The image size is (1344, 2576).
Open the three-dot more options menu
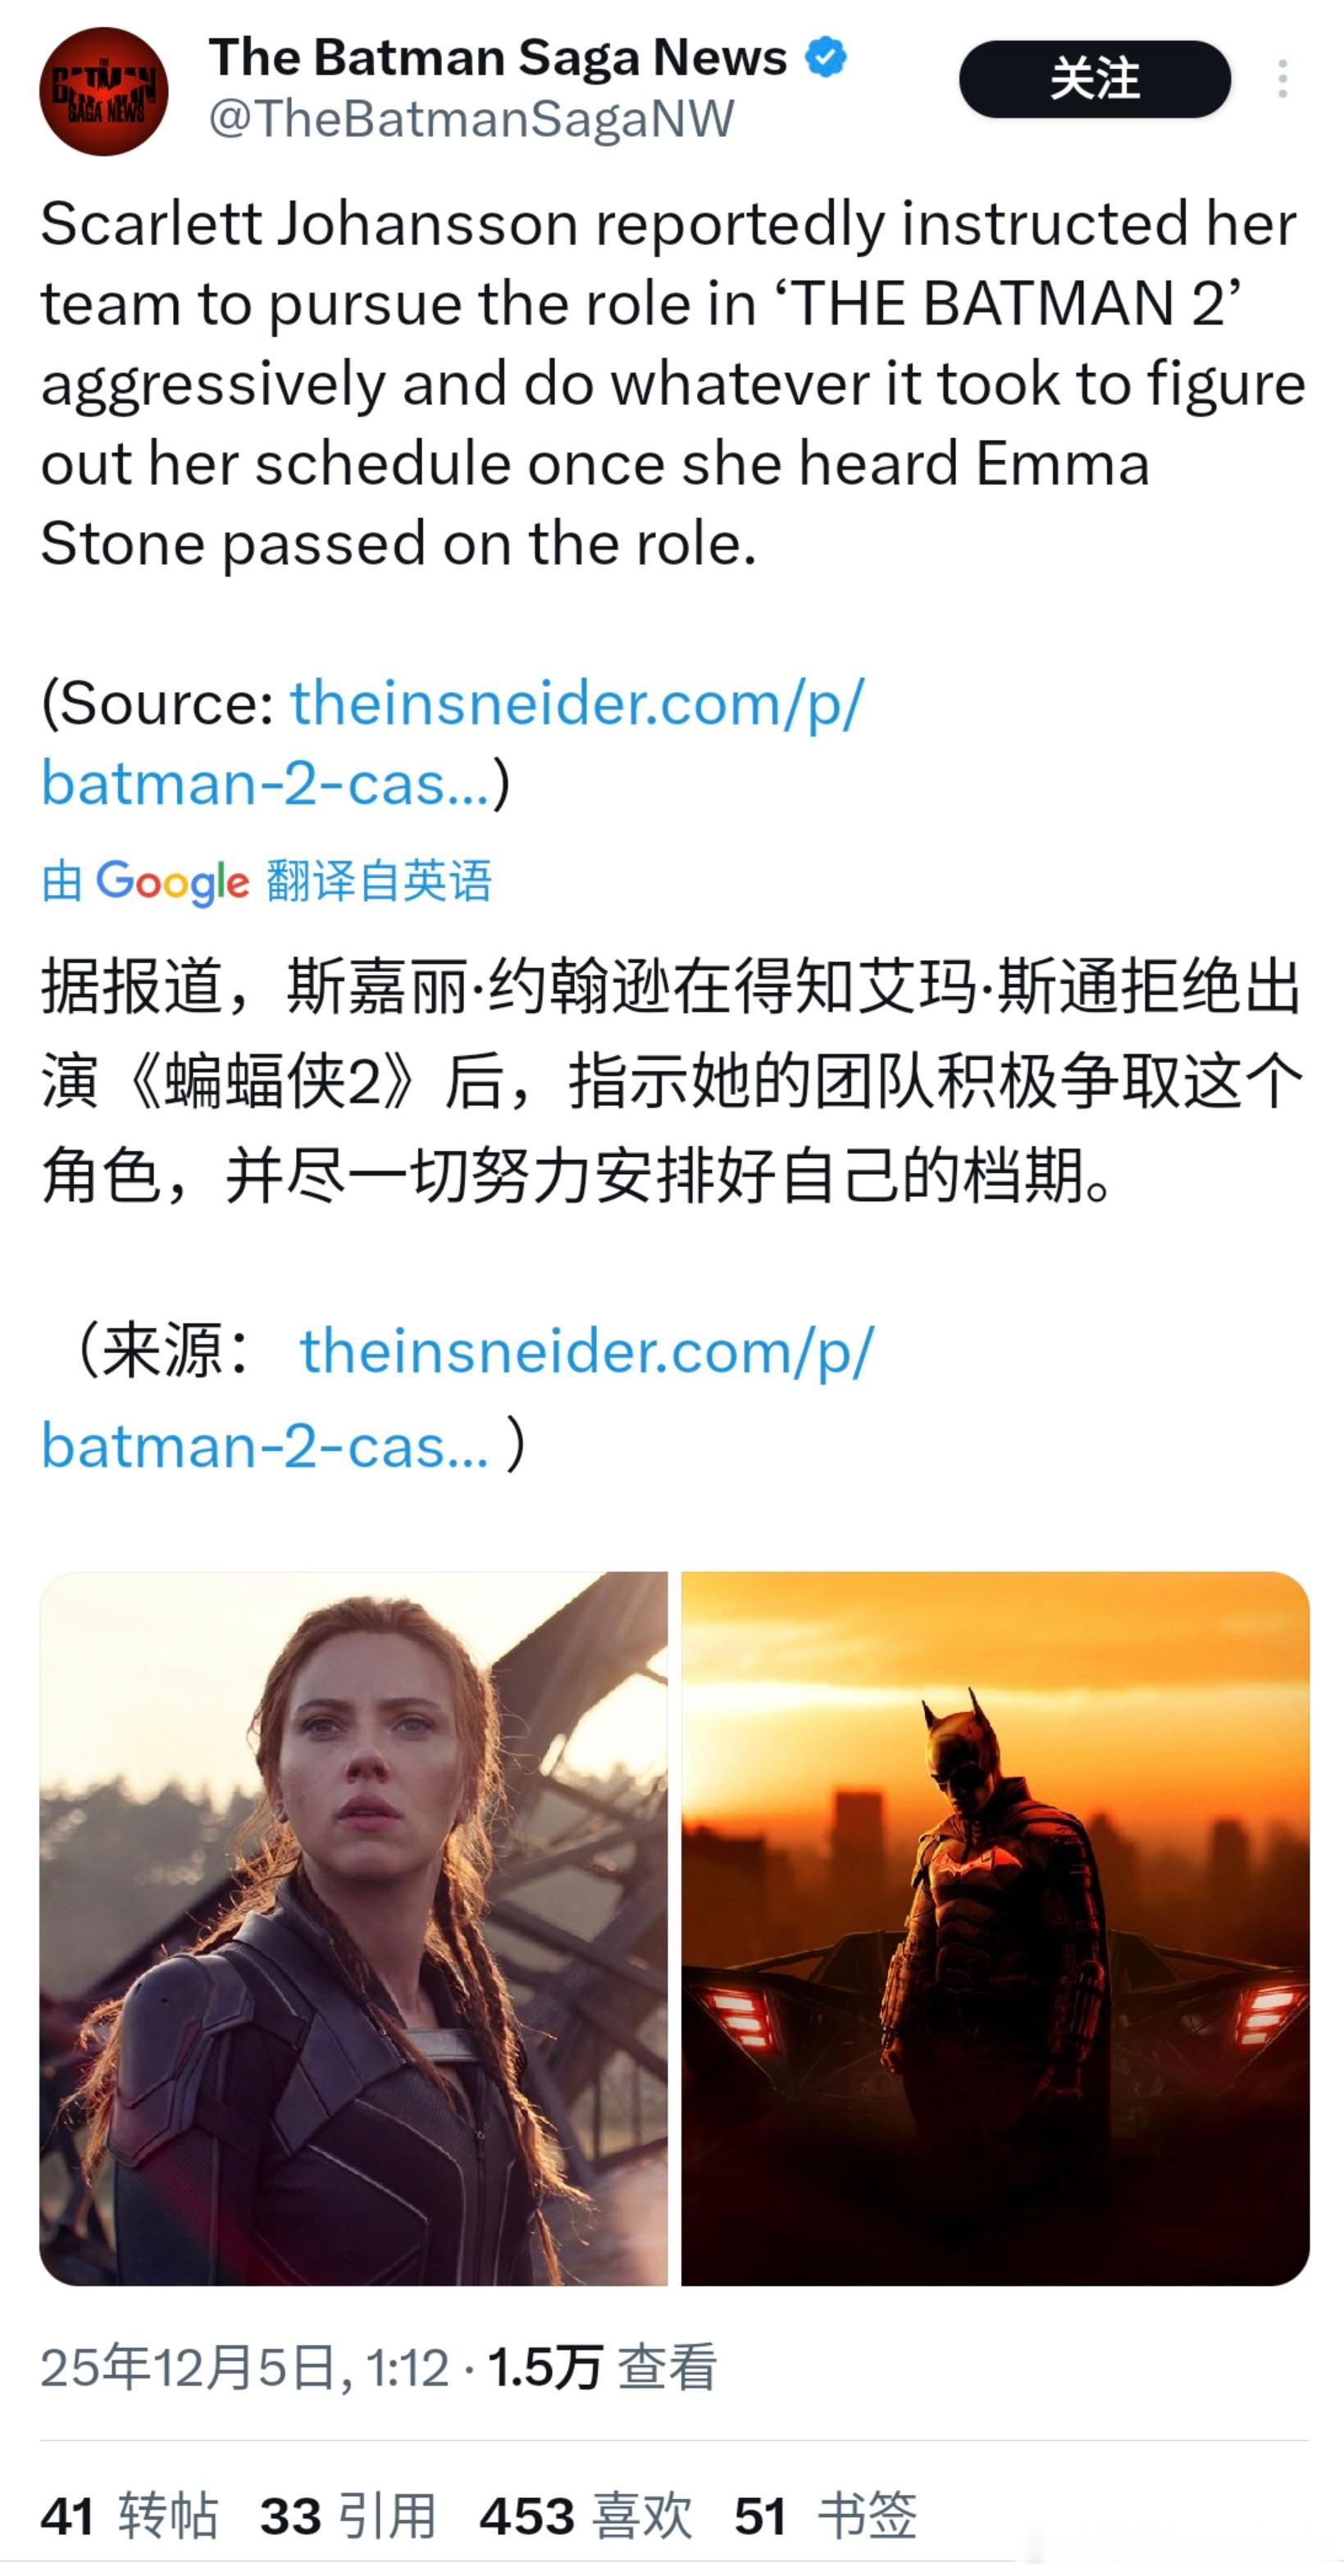click(x=1282, y=79)
